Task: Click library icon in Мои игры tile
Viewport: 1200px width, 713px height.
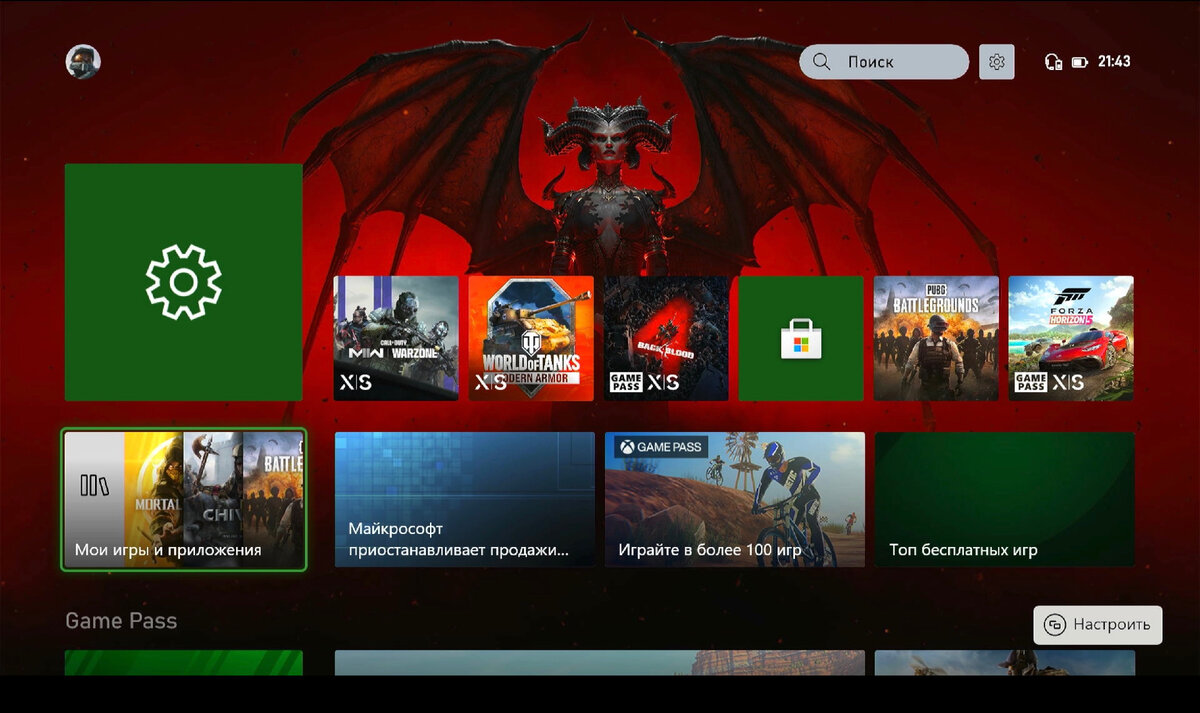Action: coord(95,487)
